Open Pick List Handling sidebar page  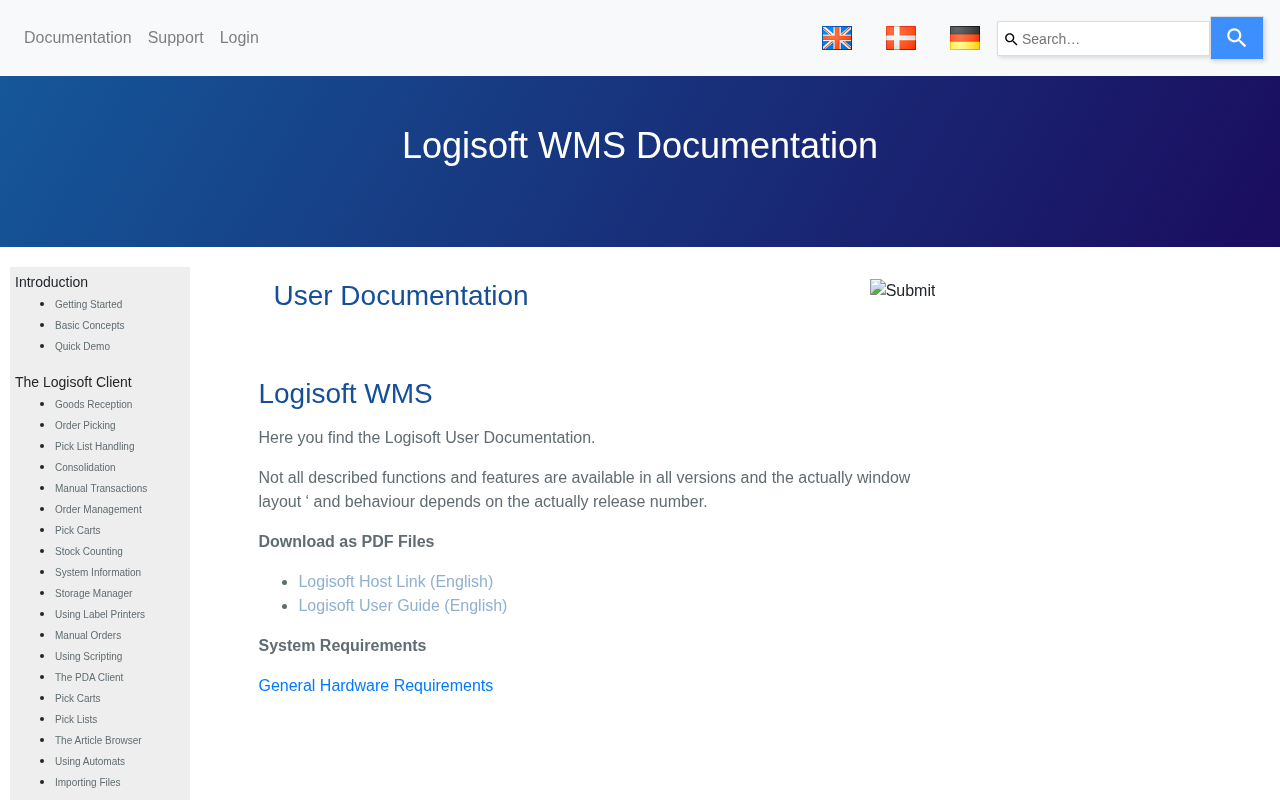pyautogui.click(x=95, y=447)
